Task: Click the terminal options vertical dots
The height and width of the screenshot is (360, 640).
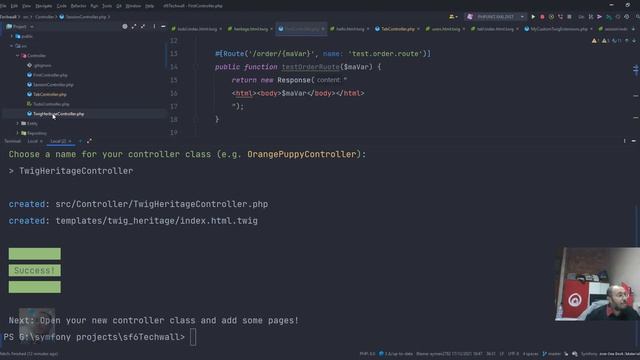Action: [624, 141]
